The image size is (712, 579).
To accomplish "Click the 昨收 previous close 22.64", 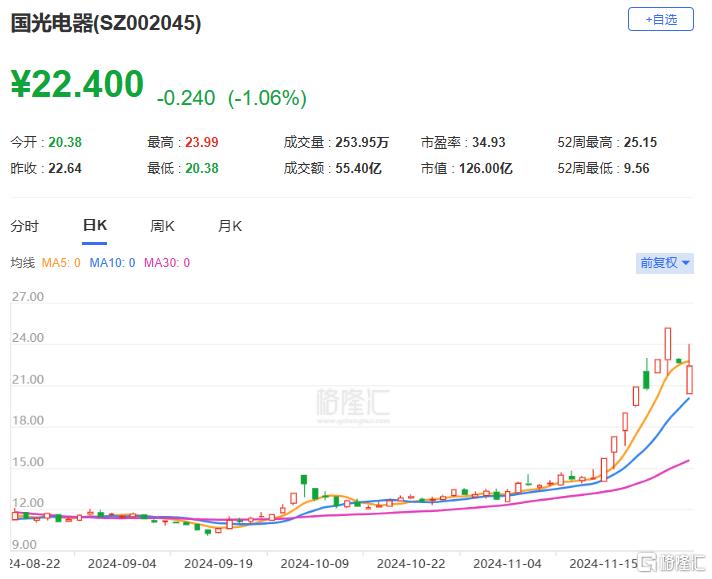I will click(x=65, y=168).
